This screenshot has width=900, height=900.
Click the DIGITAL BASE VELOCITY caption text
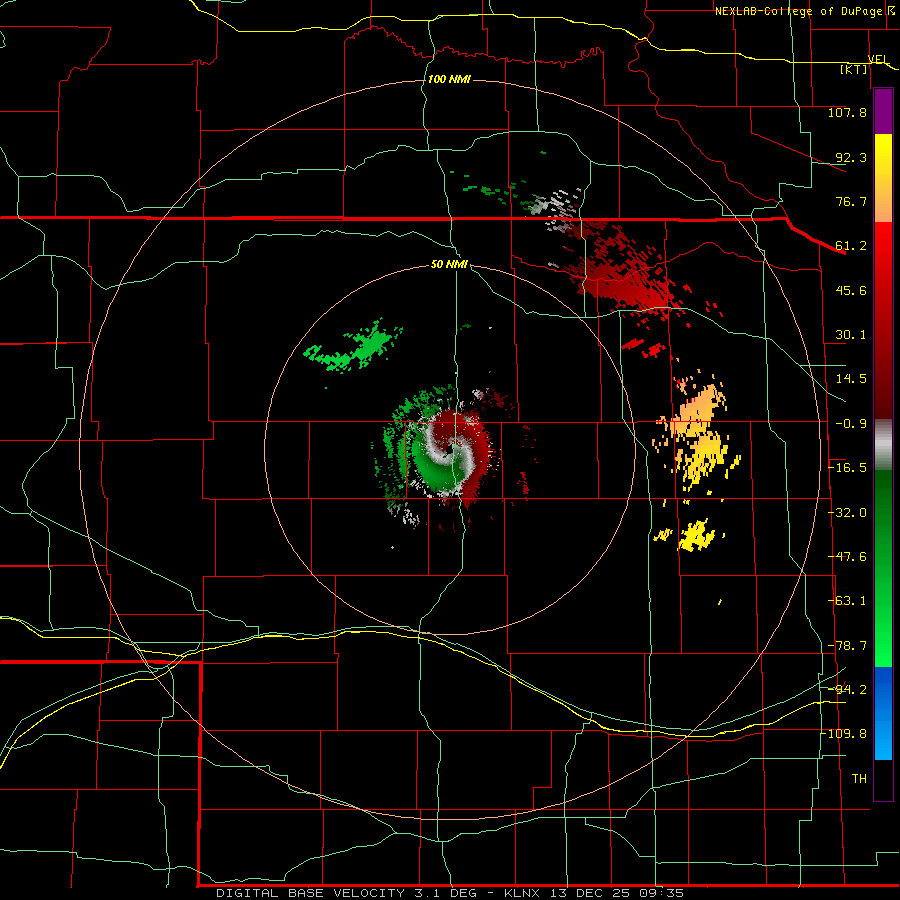click(x=311, y=893)
